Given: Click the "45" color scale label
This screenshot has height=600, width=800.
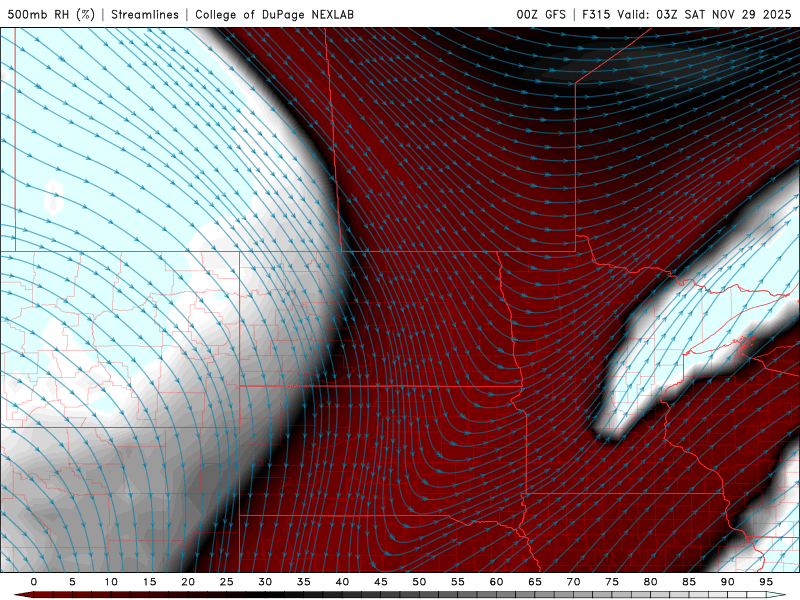Looking at the screenshot, I should pyautogui.click(x=381, y=582).
